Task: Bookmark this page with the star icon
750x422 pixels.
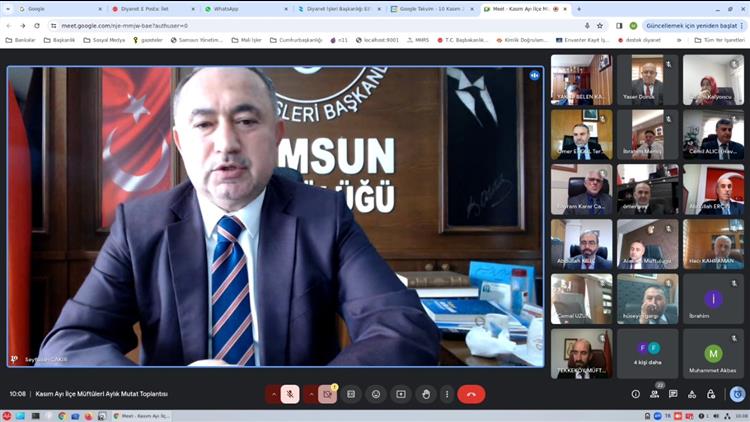Action: [x=600, y=25]
